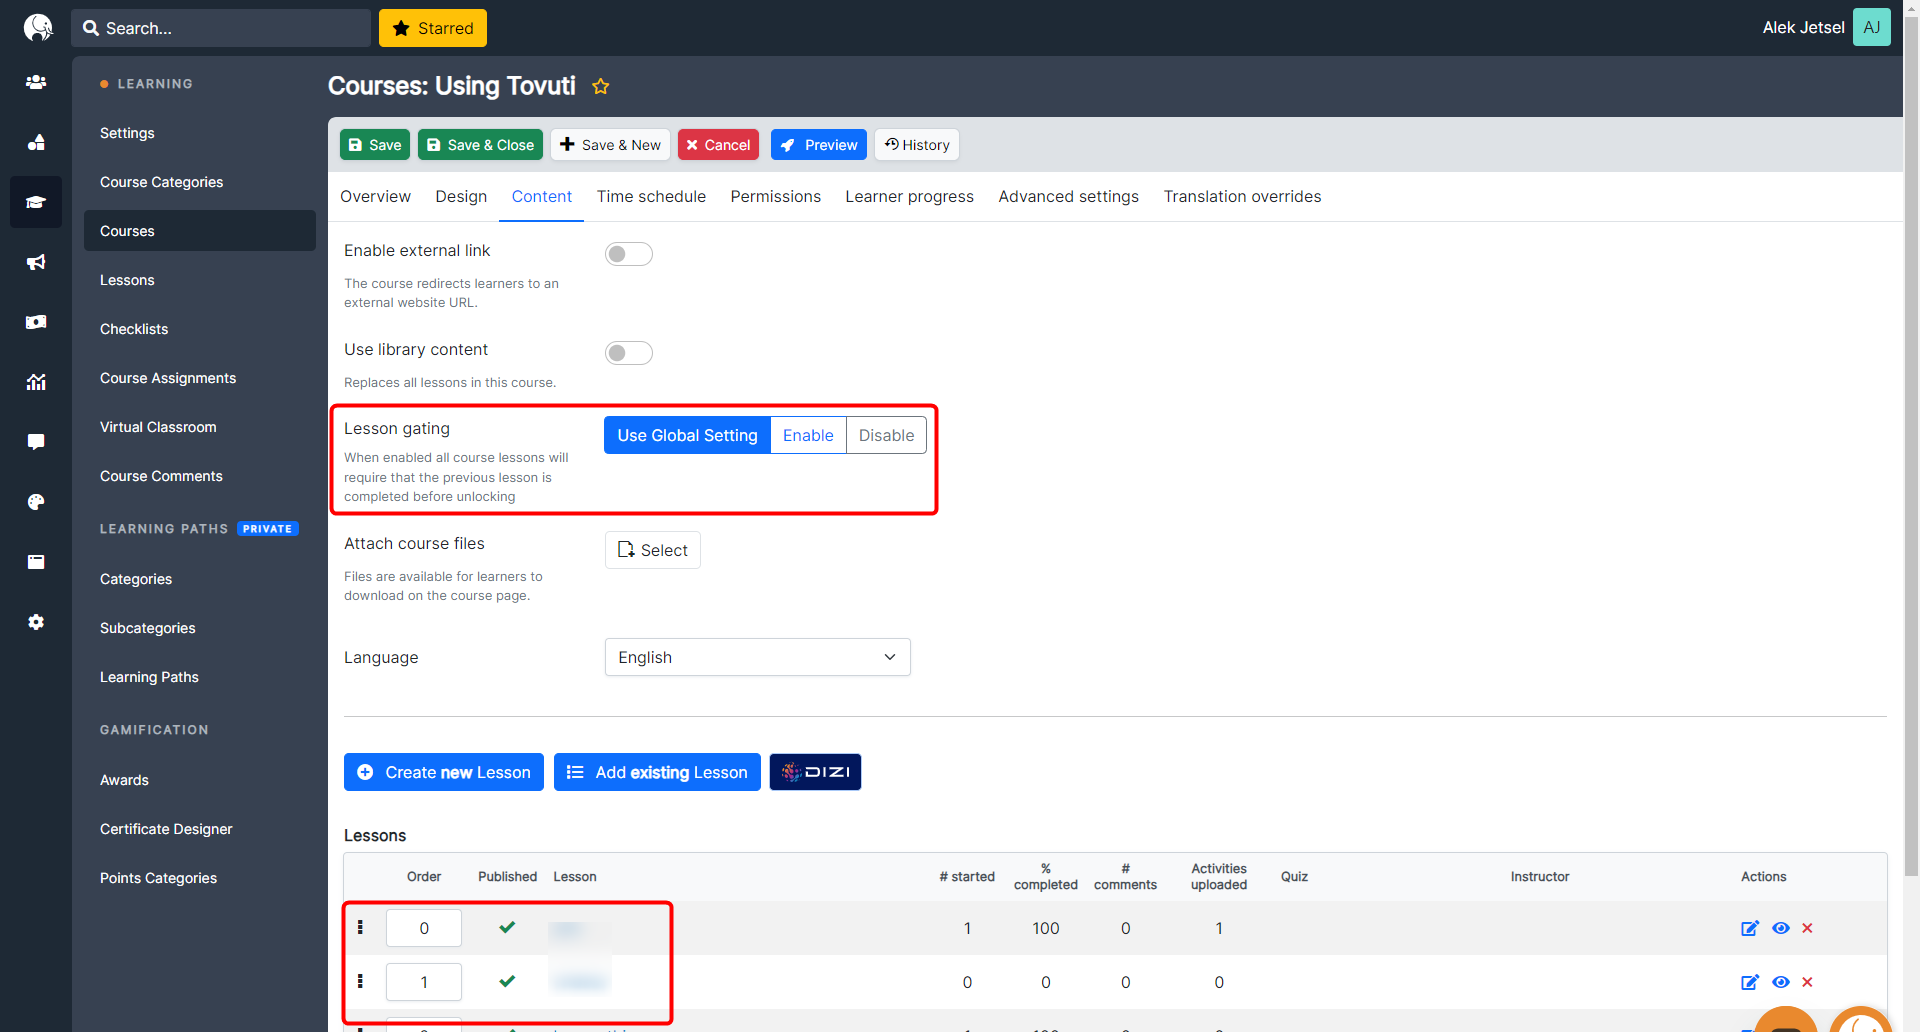This screenshot has height=1032, width=1920.
Task: Open the users icon in left rail
Action: 36,82
